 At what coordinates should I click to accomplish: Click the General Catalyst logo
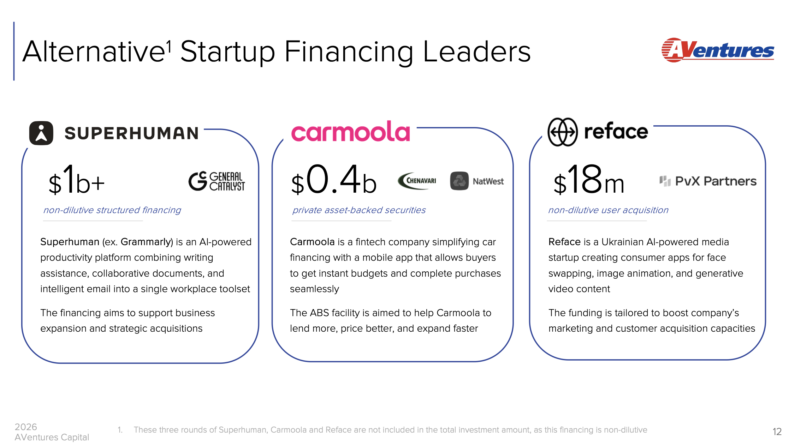point(217,181)
